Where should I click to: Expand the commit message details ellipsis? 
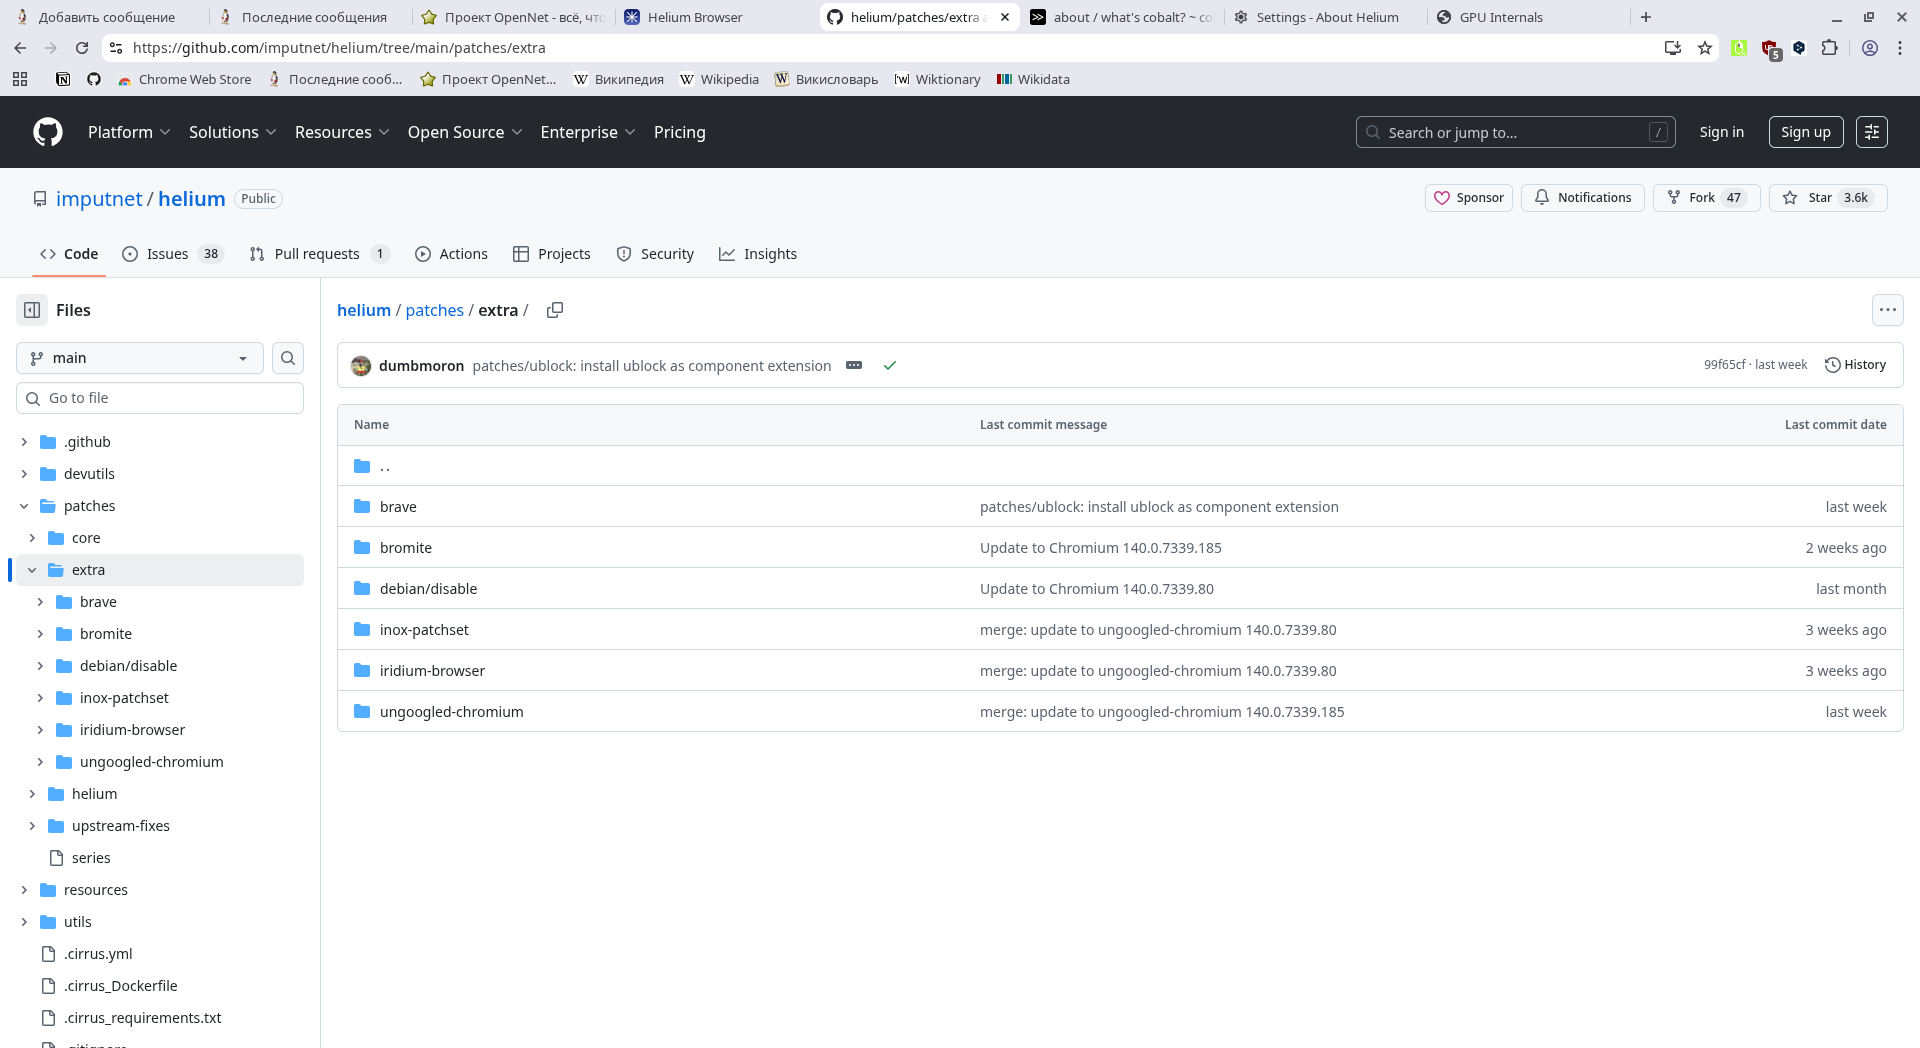pos(854,366)
